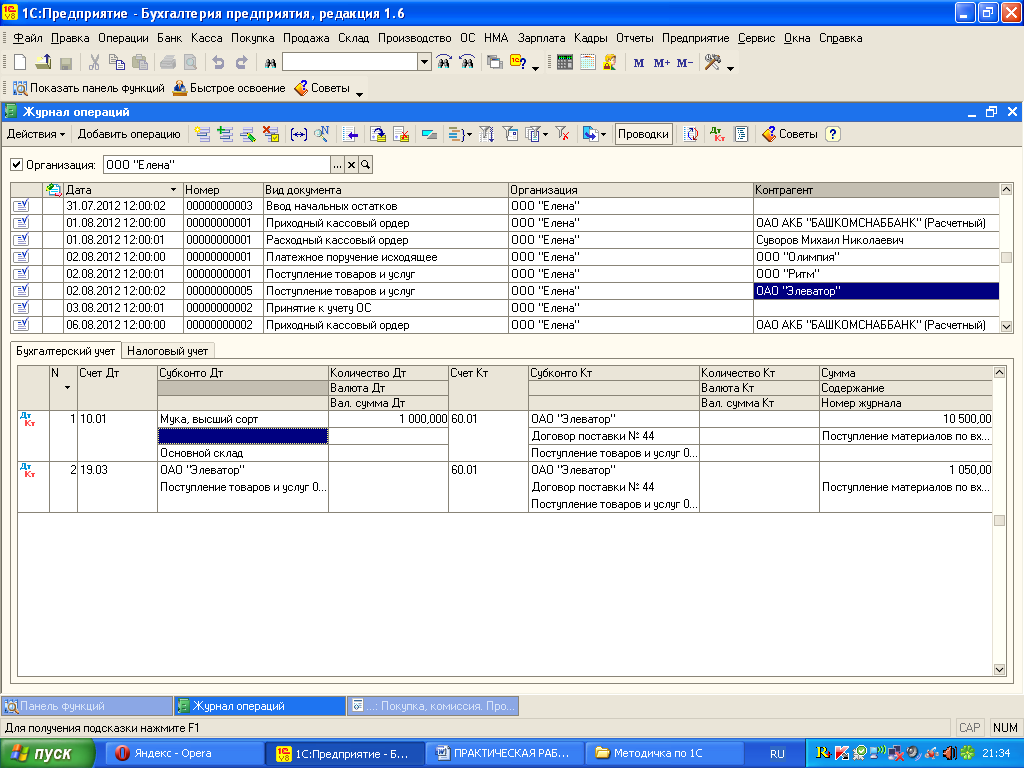Expand the search combo box dropdown arrow

[x=424, y=62]
